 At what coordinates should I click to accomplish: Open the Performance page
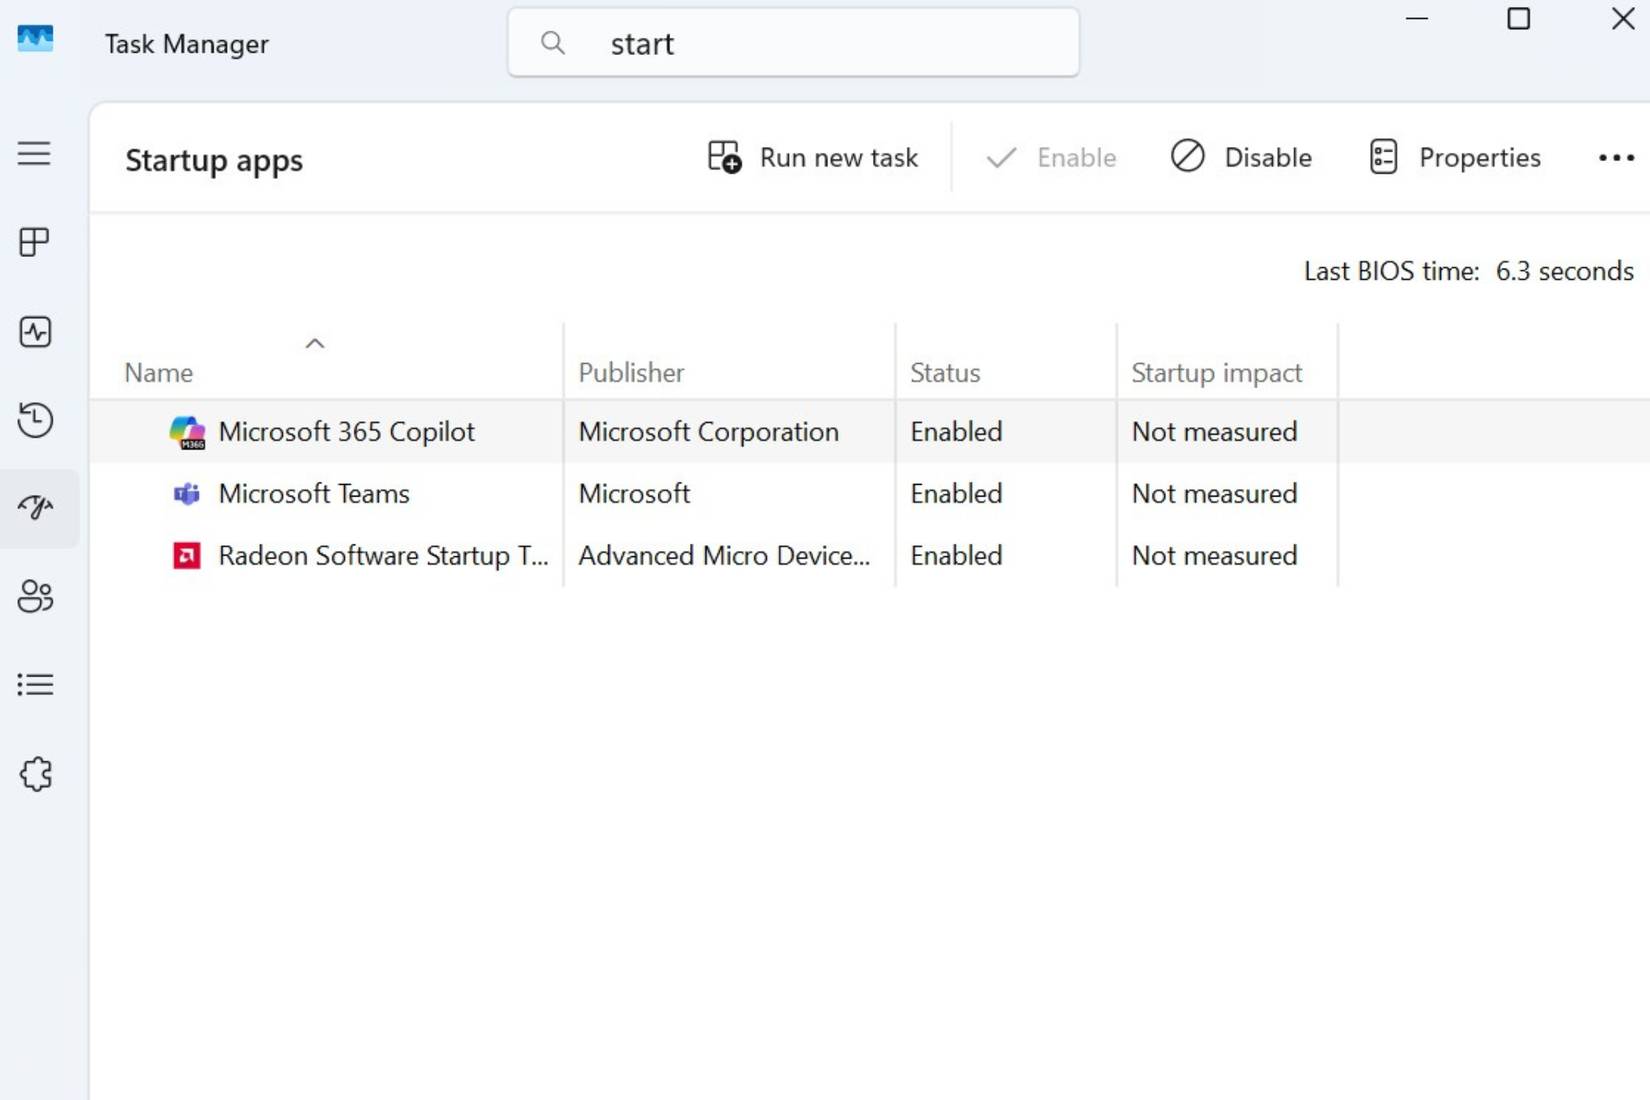35,332
